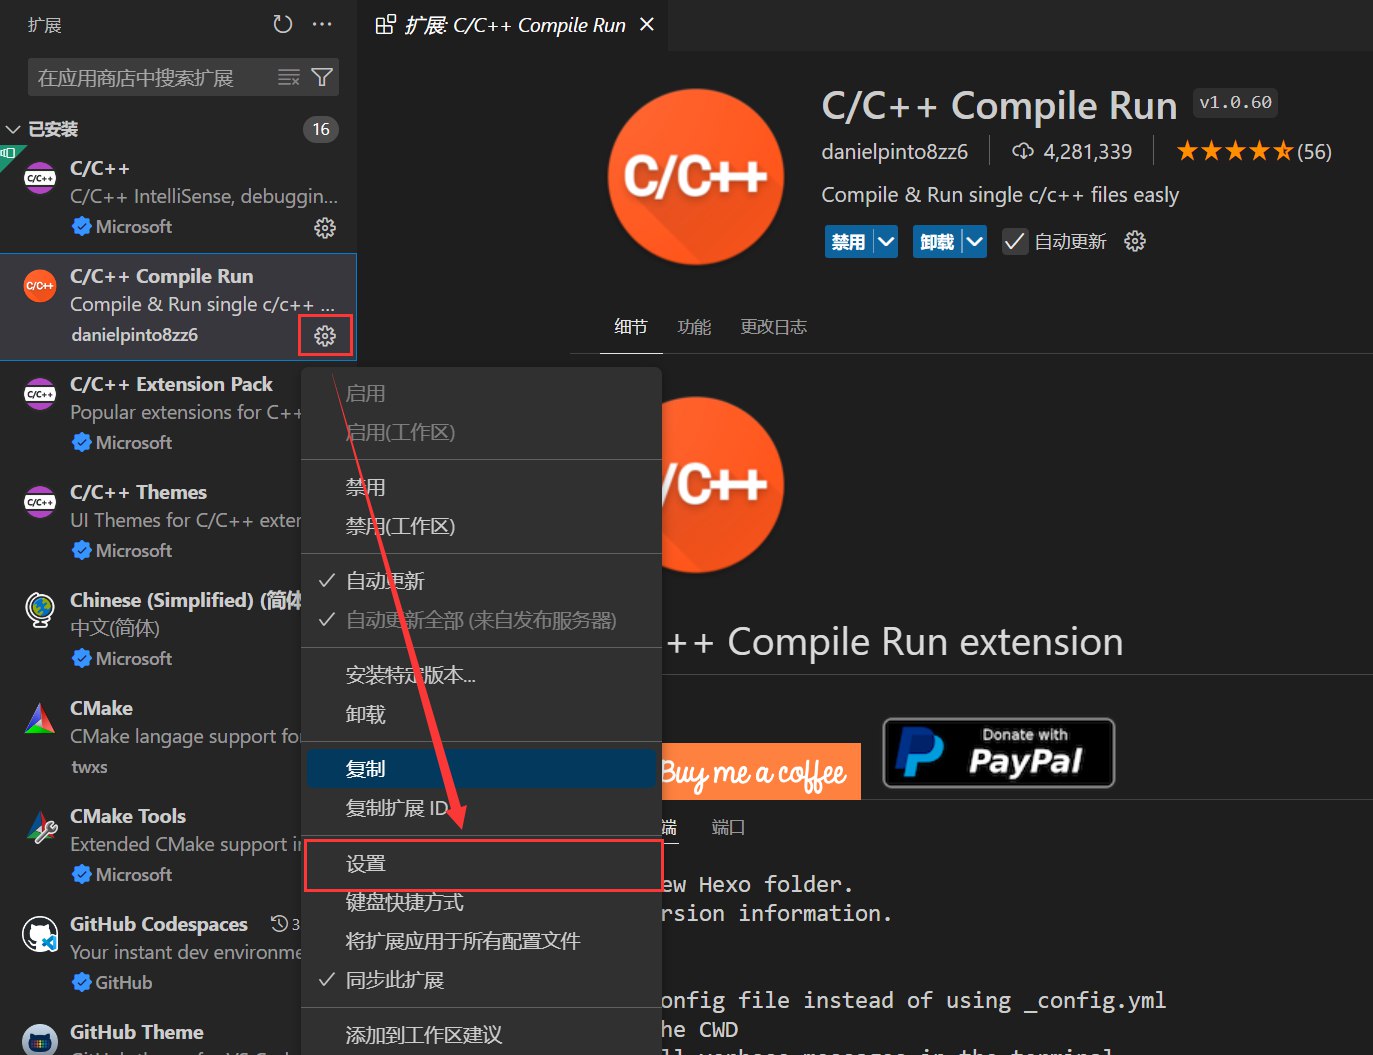Switch to the 细节 tab

631,327
